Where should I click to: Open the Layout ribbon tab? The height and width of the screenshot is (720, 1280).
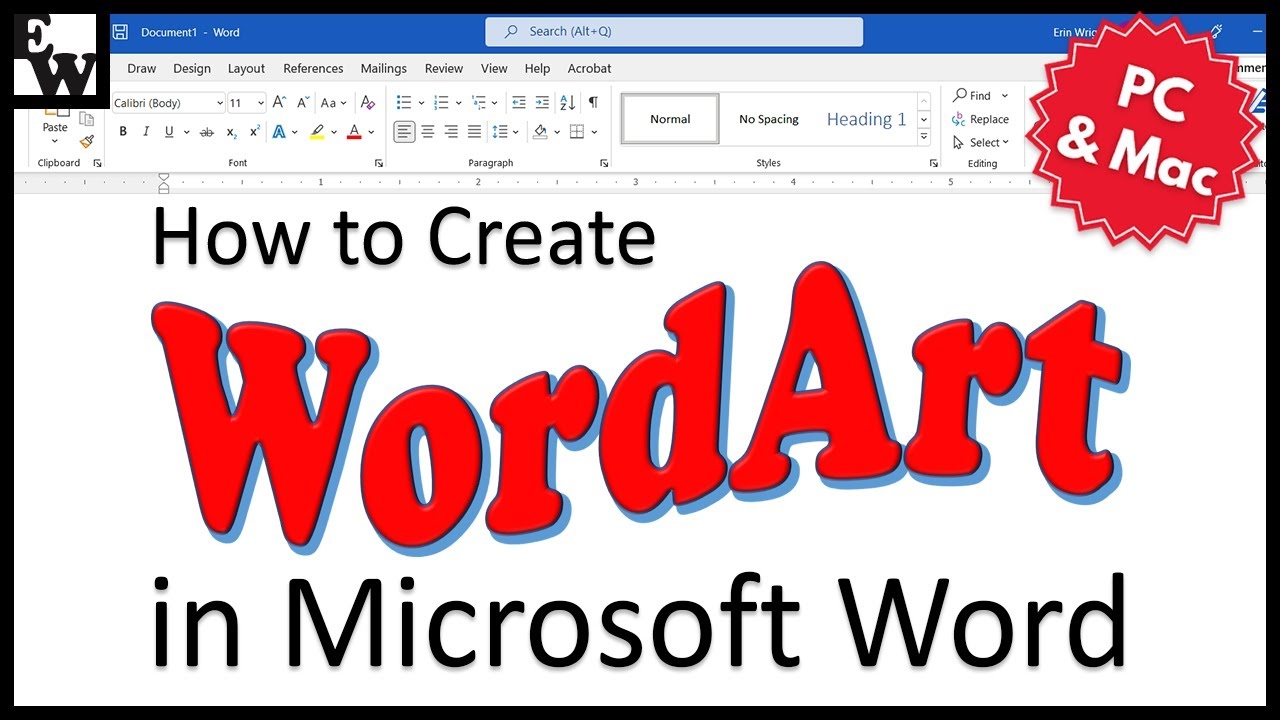tap(246, 69)
